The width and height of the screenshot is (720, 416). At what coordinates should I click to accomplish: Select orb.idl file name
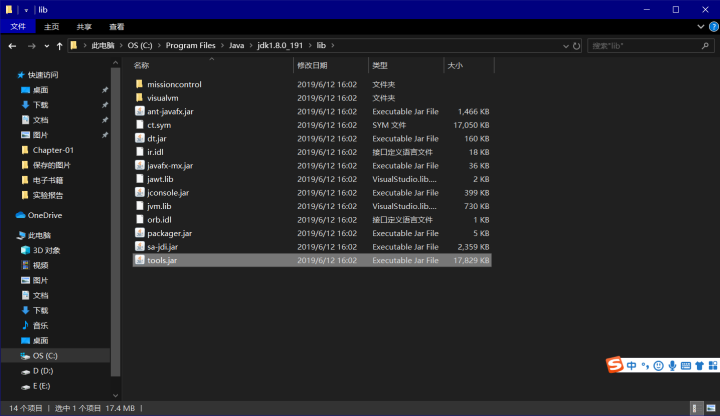click(x=159, y=219)
